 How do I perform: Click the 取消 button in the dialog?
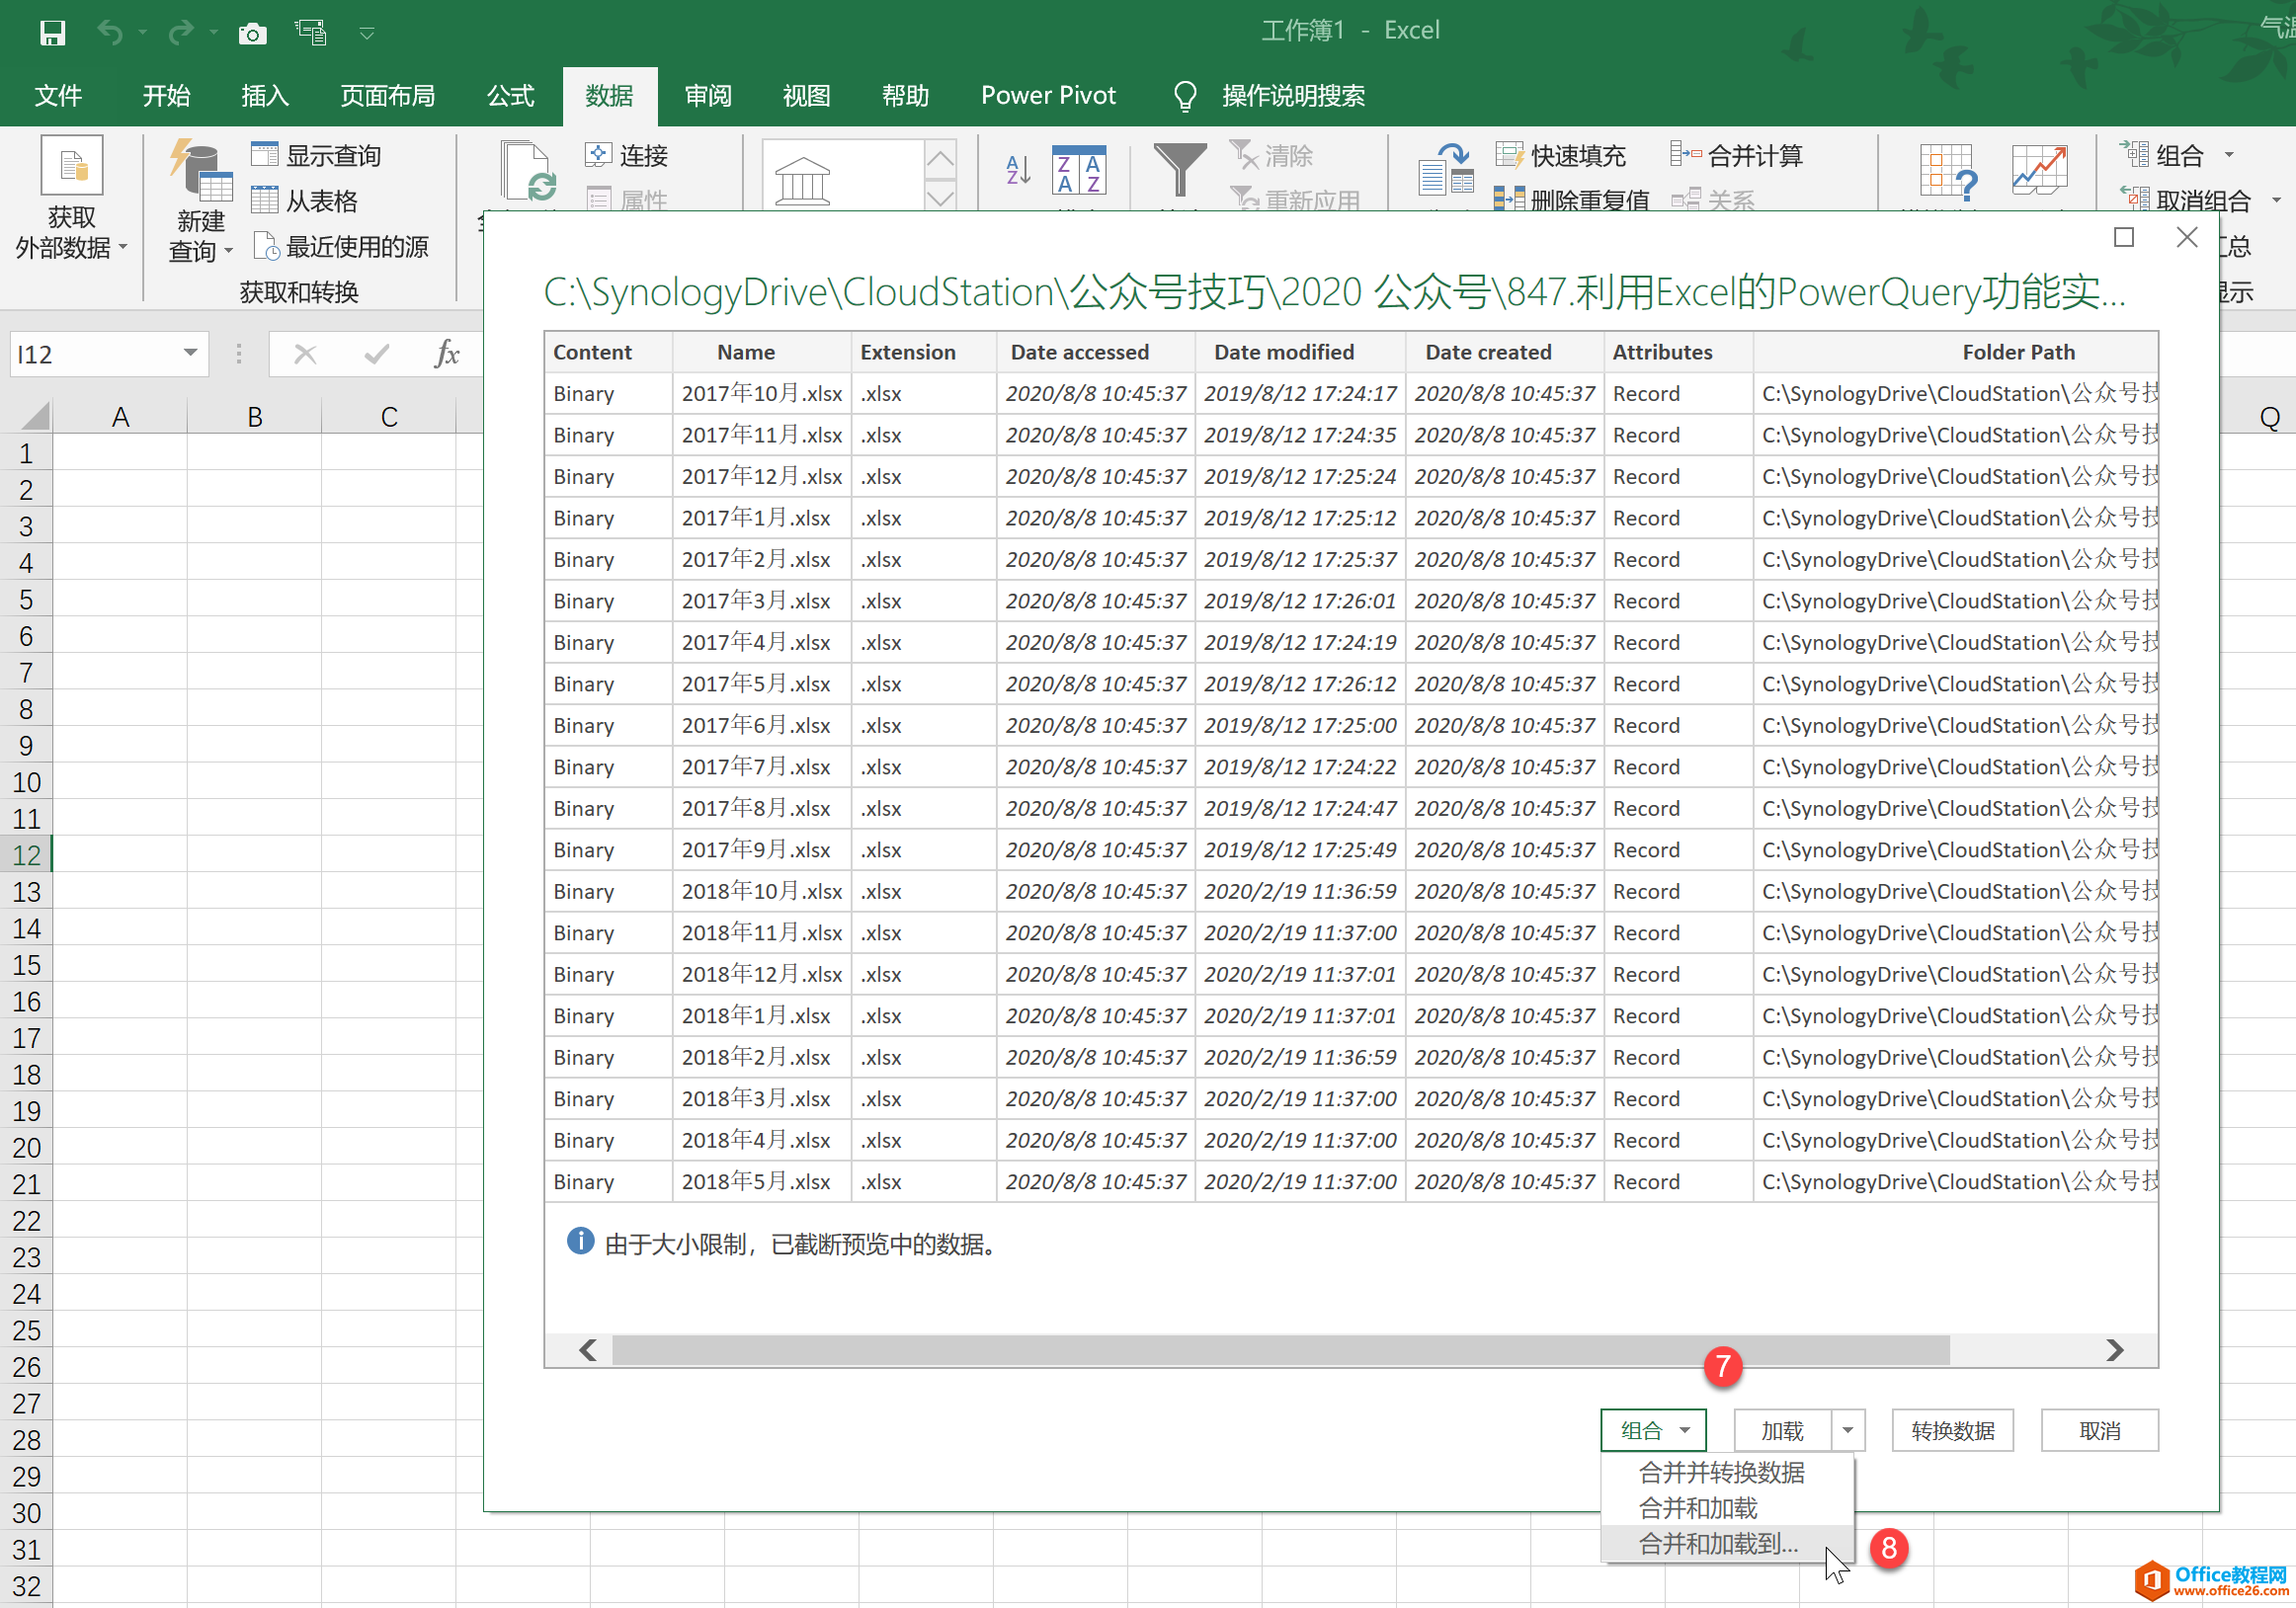(x=2099, y=1430)
